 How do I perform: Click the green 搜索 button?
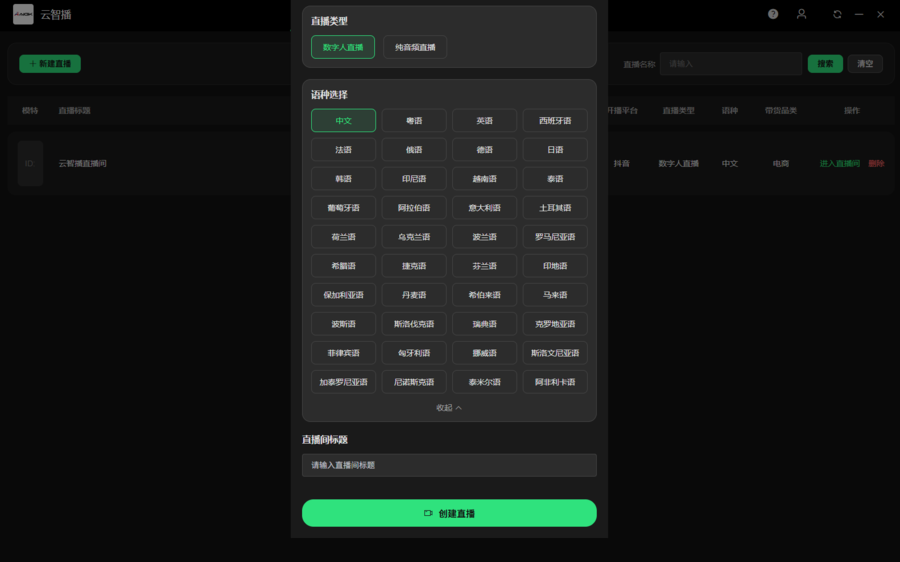(825, 64)
